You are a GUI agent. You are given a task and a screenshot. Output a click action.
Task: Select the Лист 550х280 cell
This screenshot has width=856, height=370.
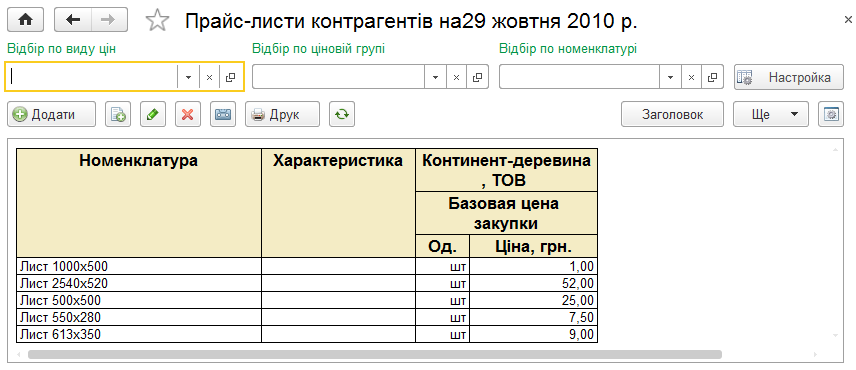[x=139, y=317]
